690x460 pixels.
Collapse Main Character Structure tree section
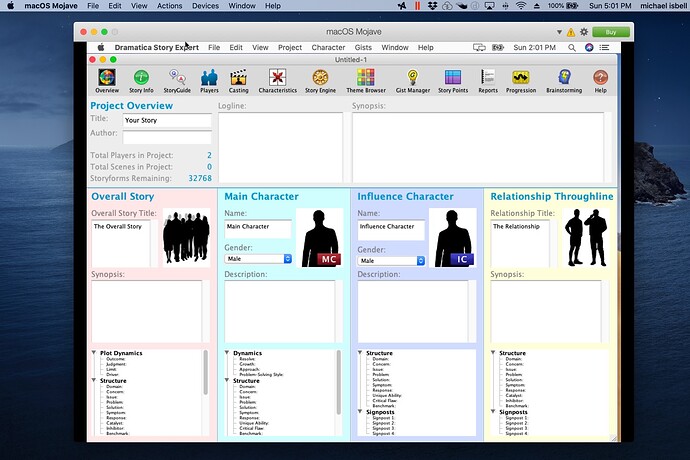point(227,380)
